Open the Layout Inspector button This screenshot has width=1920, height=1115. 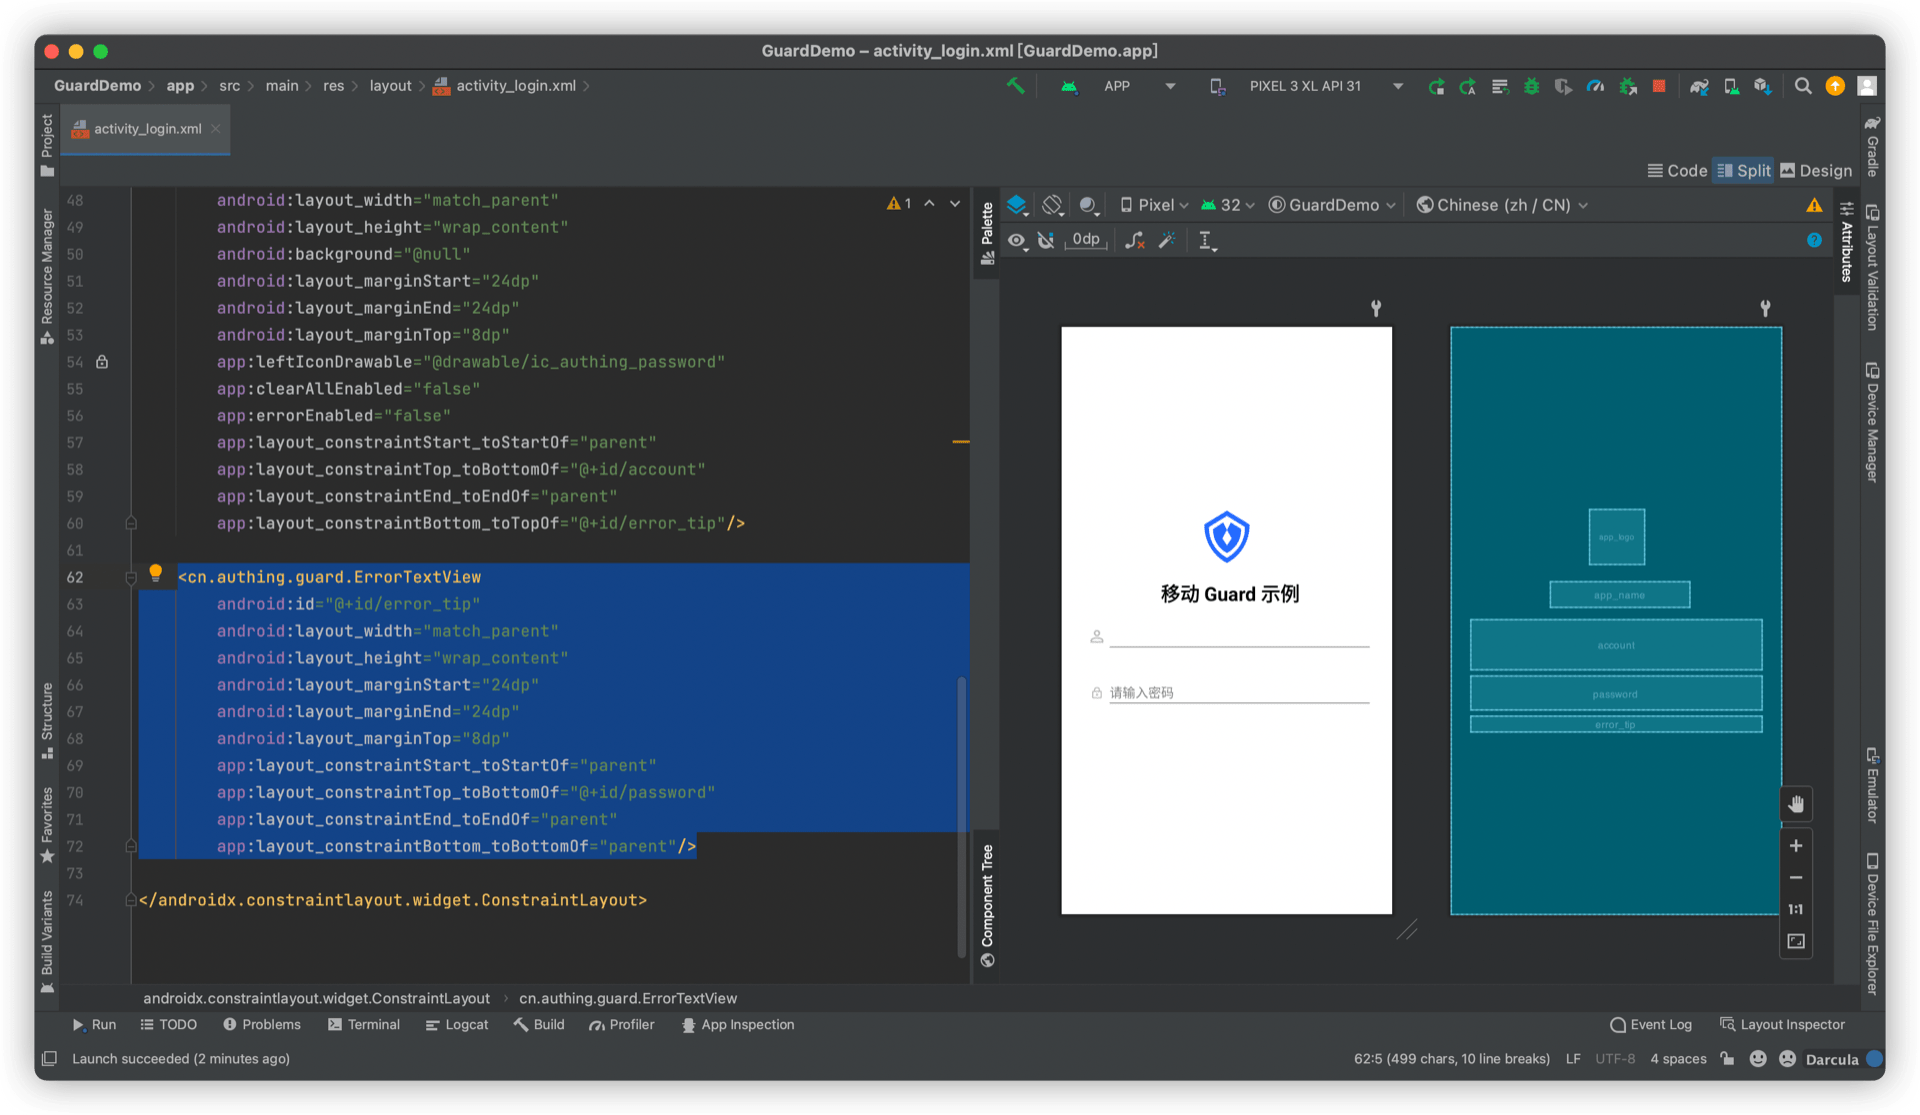point(1782,1025)
